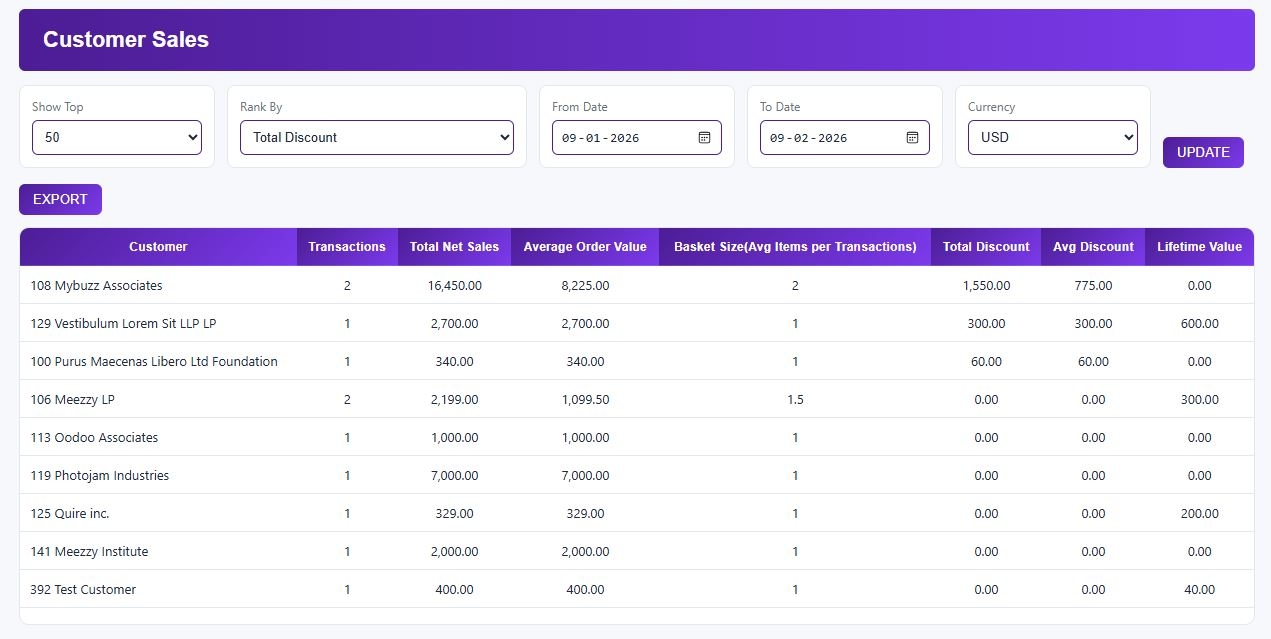Open the Rank By dropdown
Viewport: 1271px width, 639px height.
coord(376,137)
